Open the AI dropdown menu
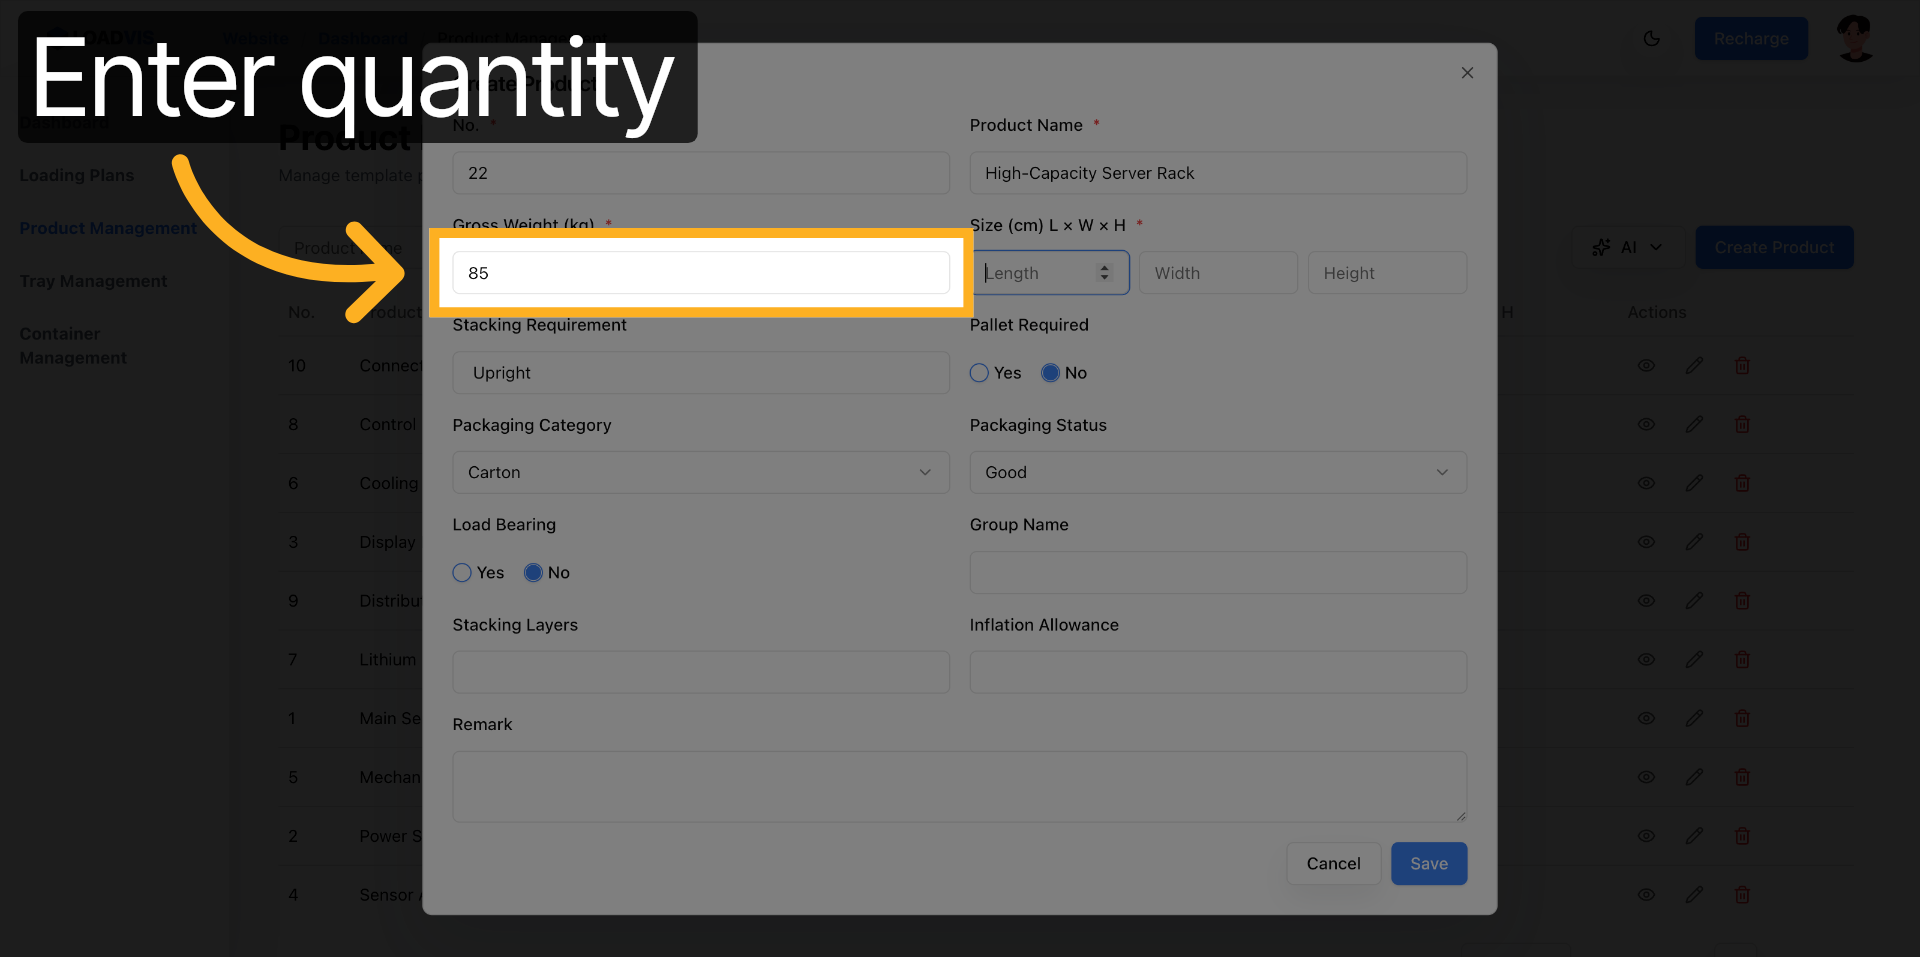1920x957 pixels. click(1627, 247)
